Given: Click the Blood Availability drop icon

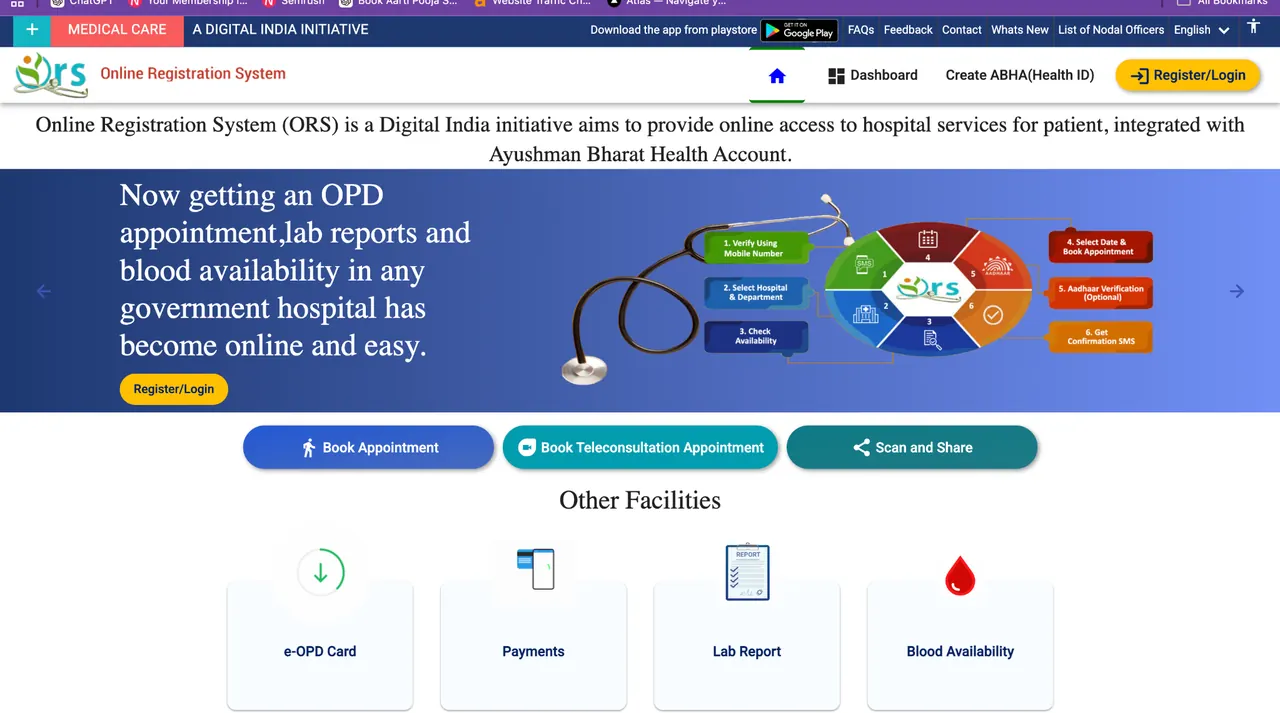Looking at the screenshot, I should point(960,575).
